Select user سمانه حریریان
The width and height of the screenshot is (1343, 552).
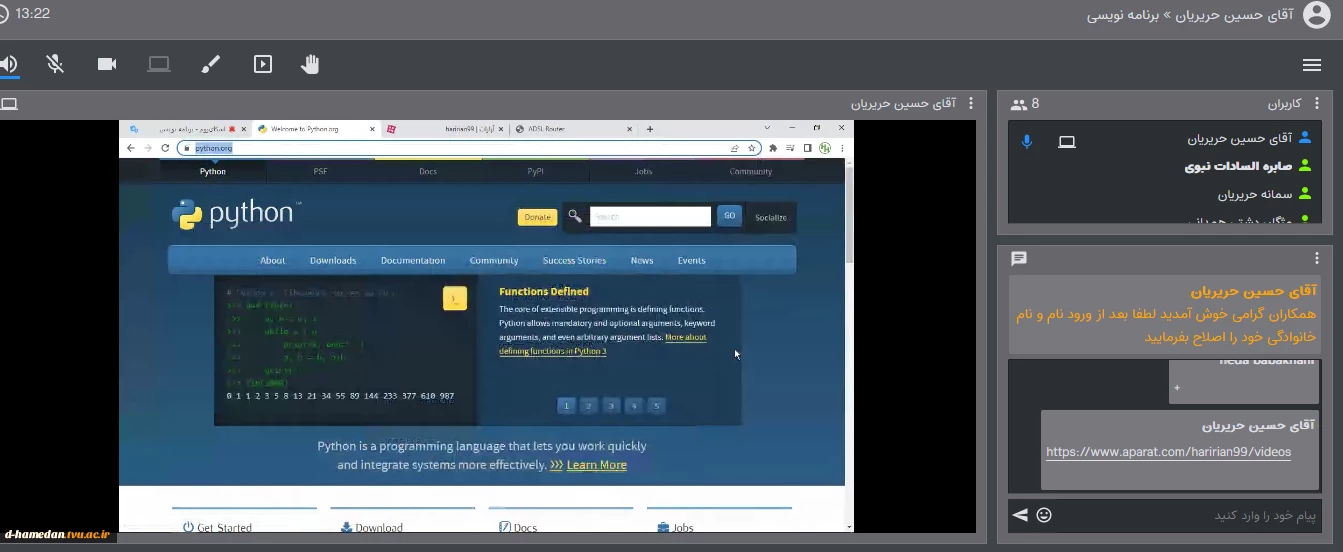point(1255,195)
